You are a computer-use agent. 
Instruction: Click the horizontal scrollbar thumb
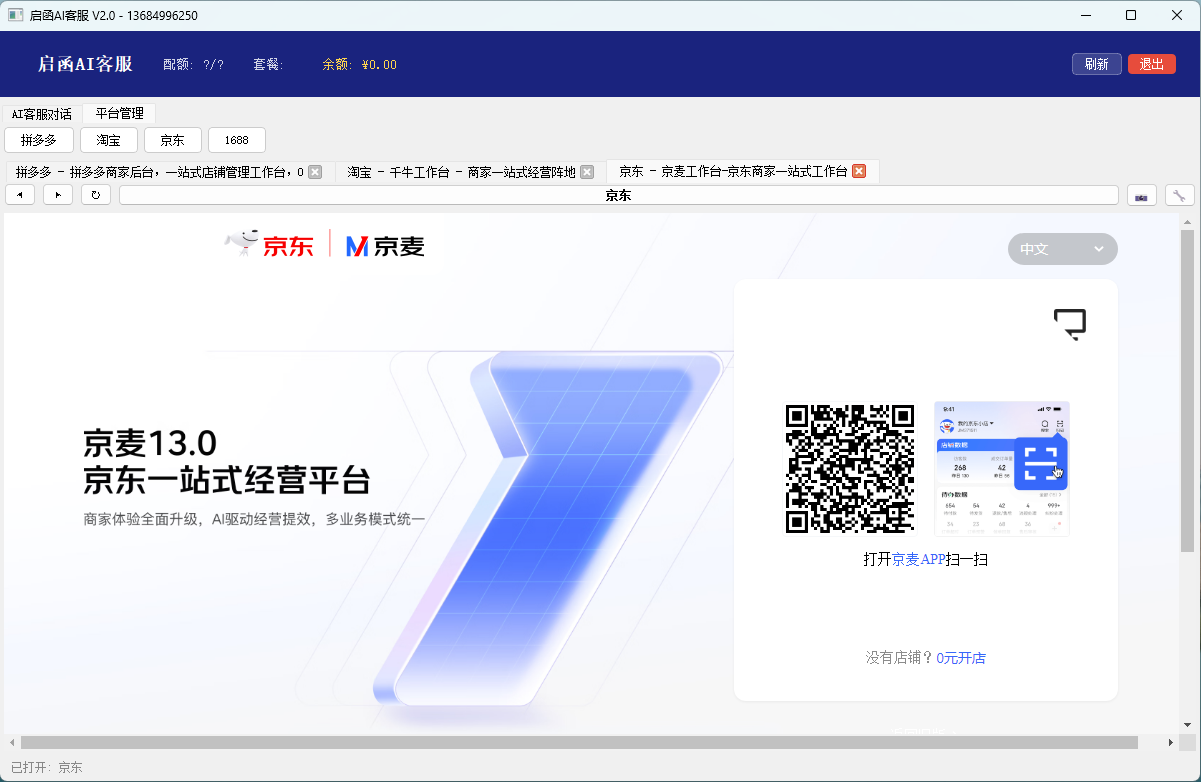point(579,742)
